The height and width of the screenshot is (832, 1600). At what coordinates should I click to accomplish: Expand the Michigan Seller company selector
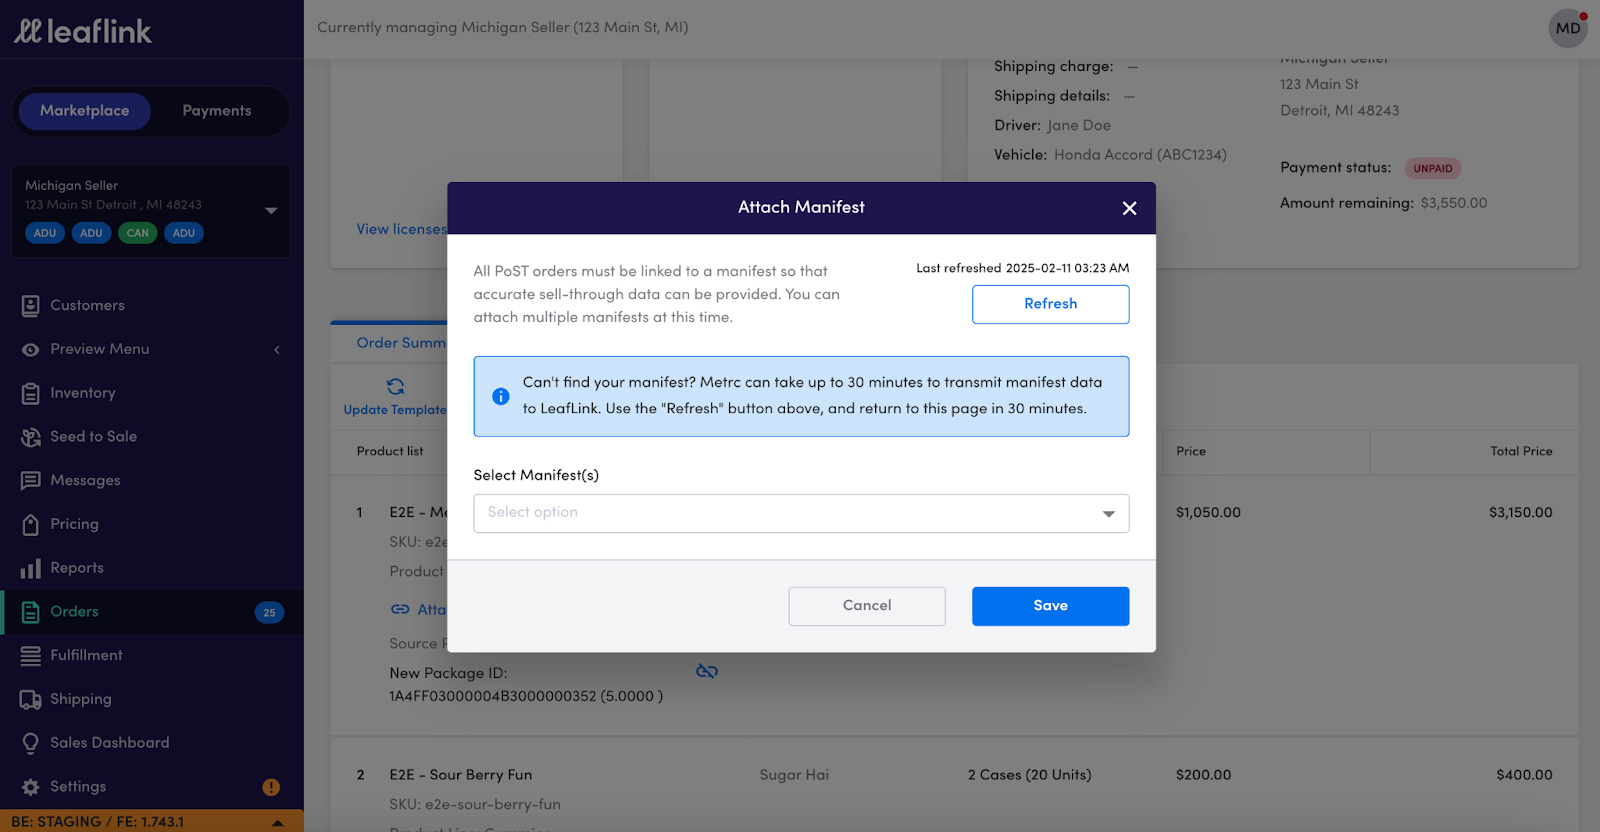click(x=271, y=211)
